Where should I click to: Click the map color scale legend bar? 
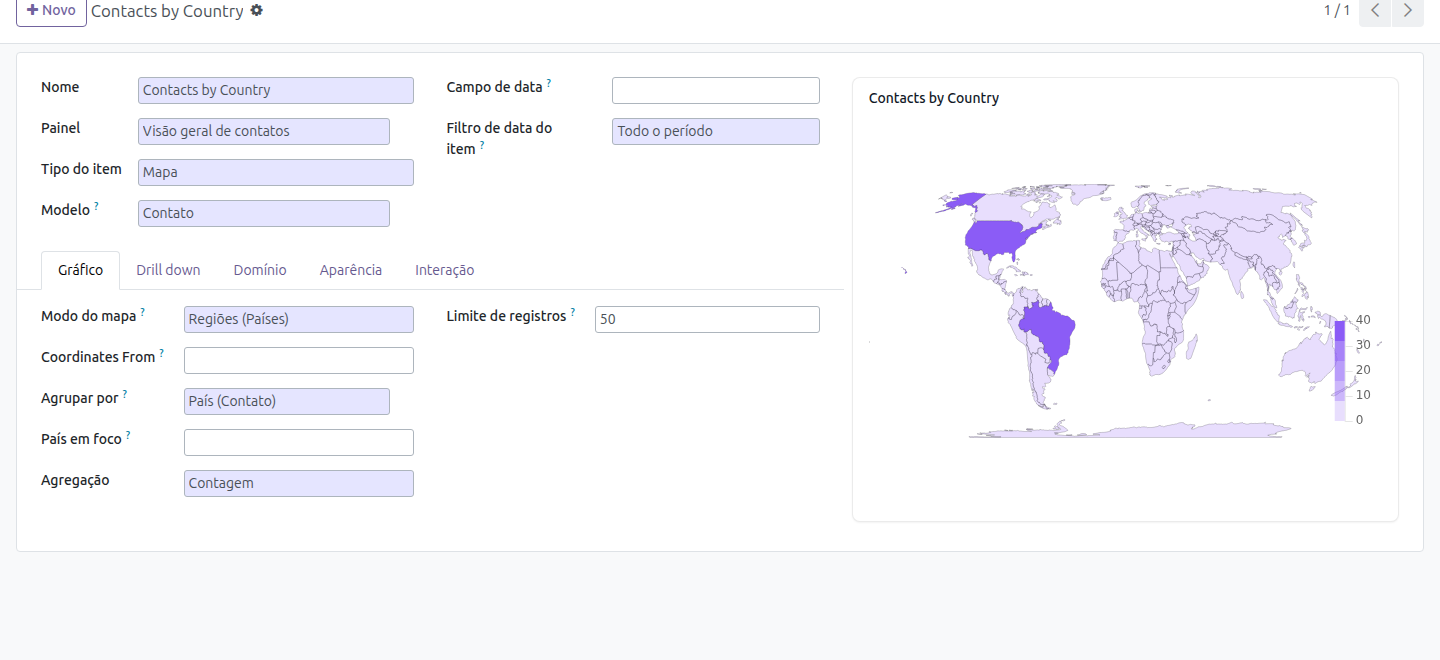pyautogui.click(x=1340, y=370)
